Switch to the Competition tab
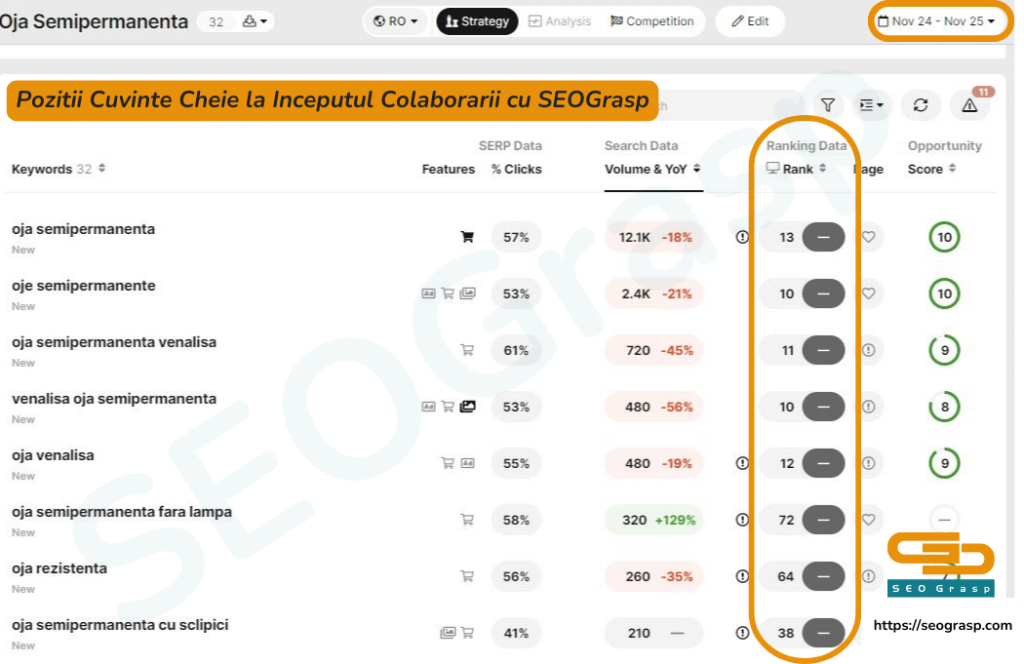 tap(651, 21)
